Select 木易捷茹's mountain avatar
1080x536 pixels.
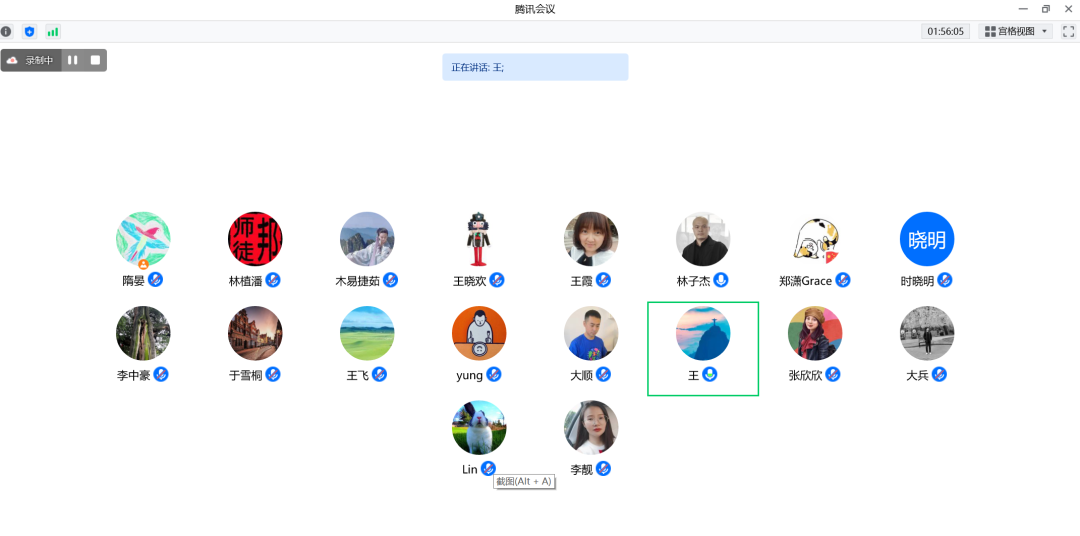pos(367,239)
